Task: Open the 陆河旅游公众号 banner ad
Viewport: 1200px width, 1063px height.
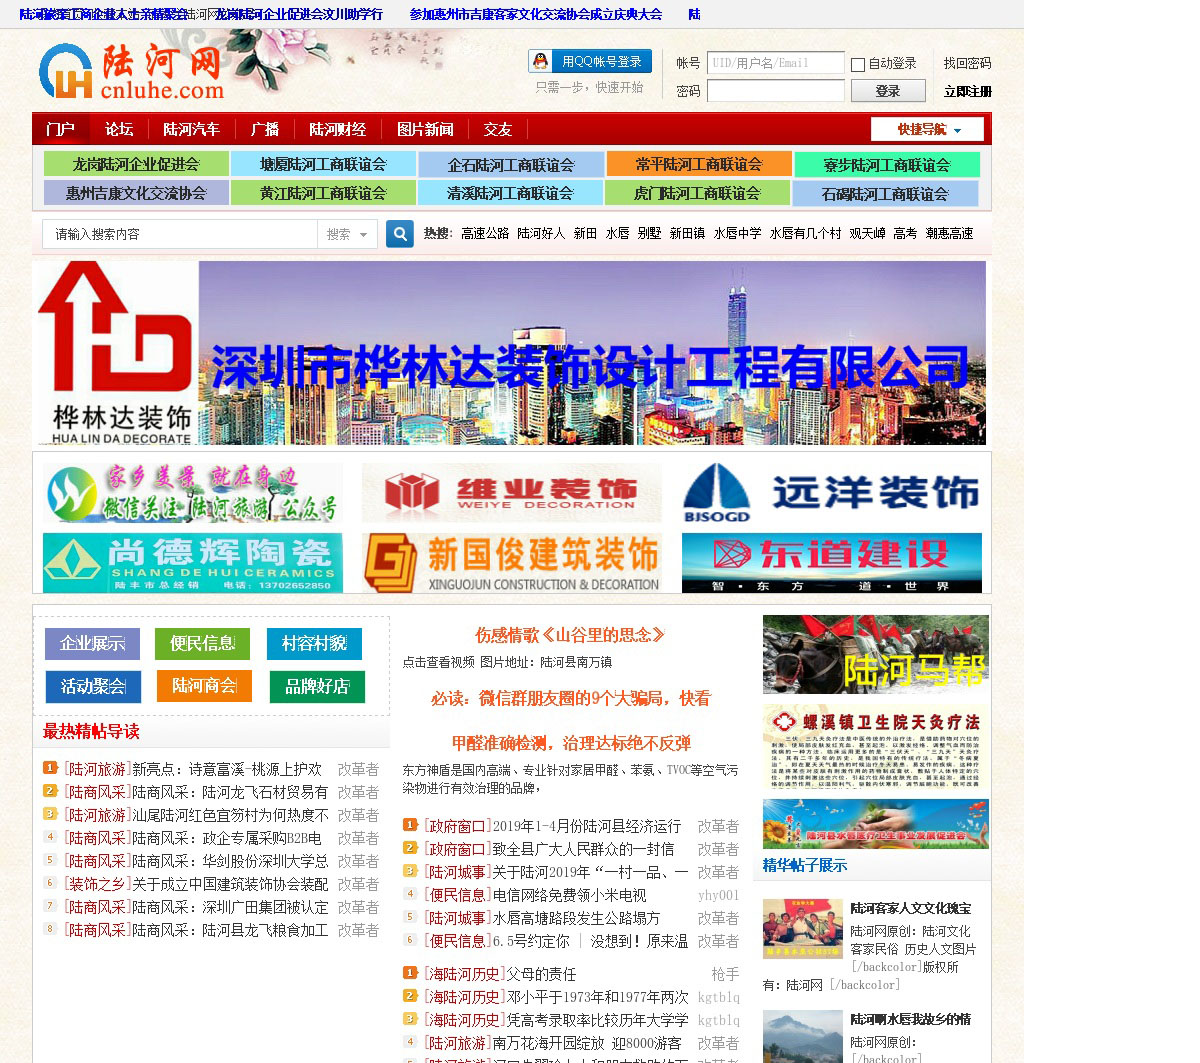Action: point(192,493)
